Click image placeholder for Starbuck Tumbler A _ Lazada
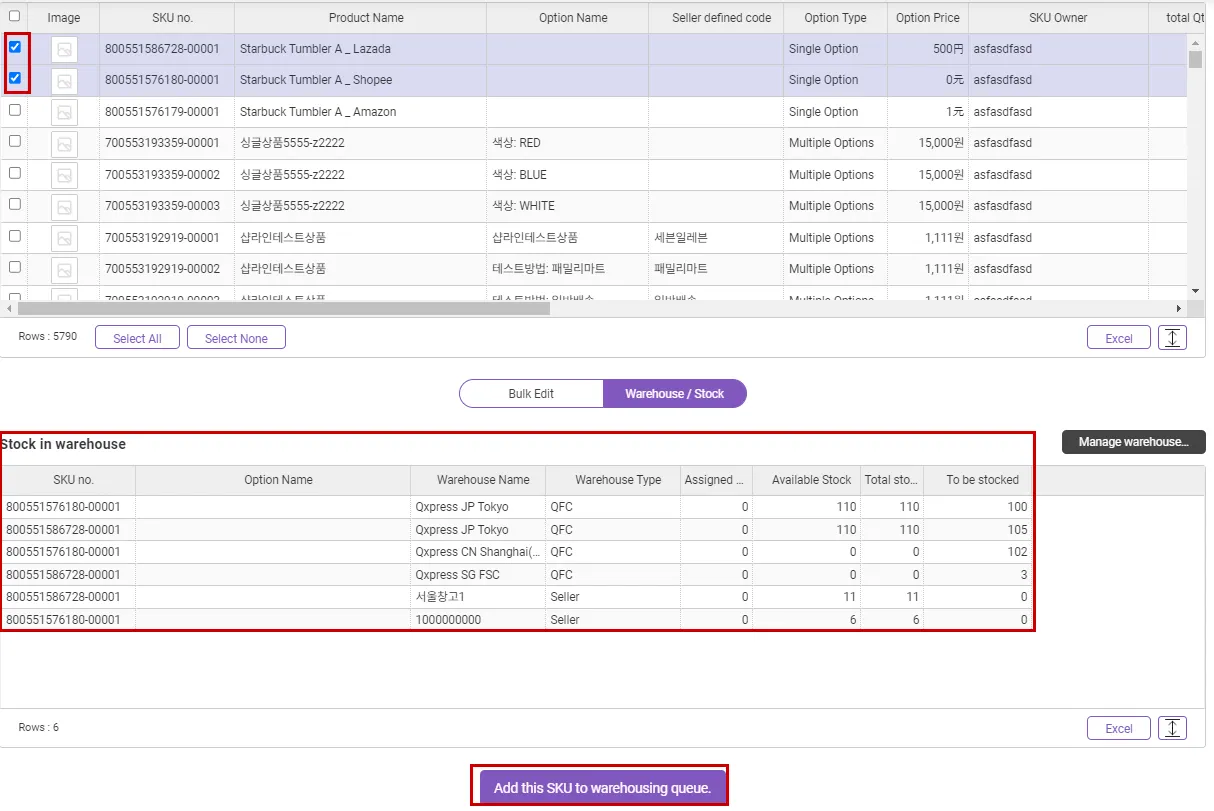The width and height of the screenshot is (1214, 811). coord(64,49)
